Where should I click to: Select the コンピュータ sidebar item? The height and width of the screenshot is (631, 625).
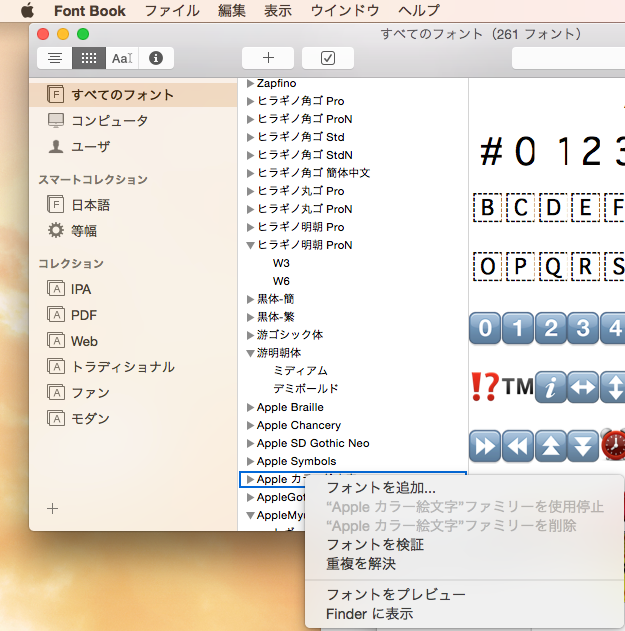click(x=133, y=121)
